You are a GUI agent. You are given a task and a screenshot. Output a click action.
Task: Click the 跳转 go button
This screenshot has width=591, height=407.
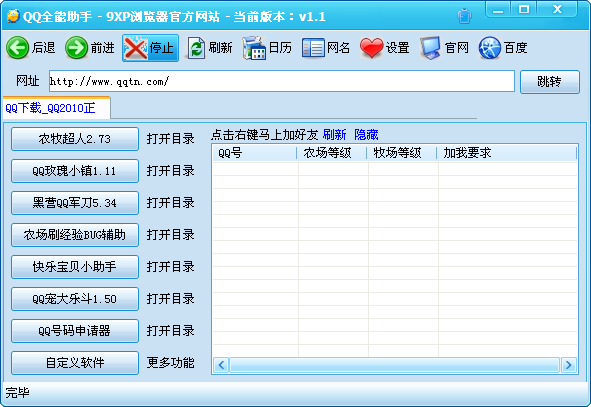(550, 81)
